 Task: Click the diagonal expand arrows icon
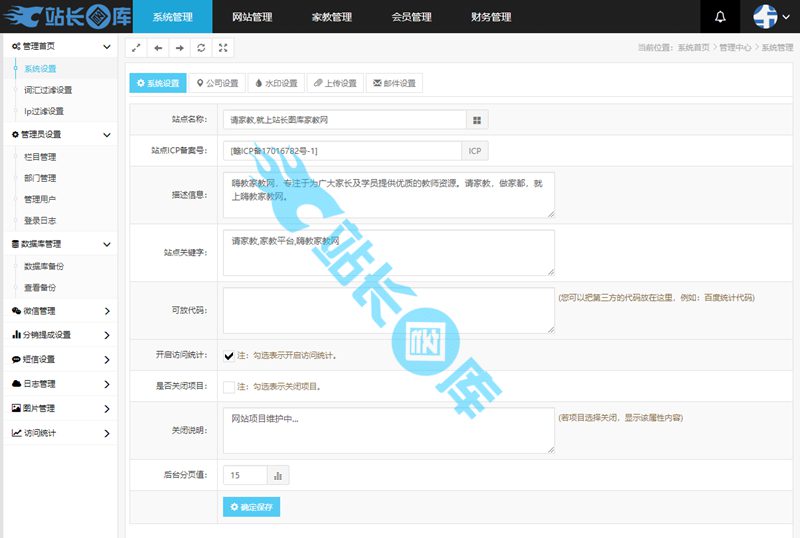click(x=137, y=47)
